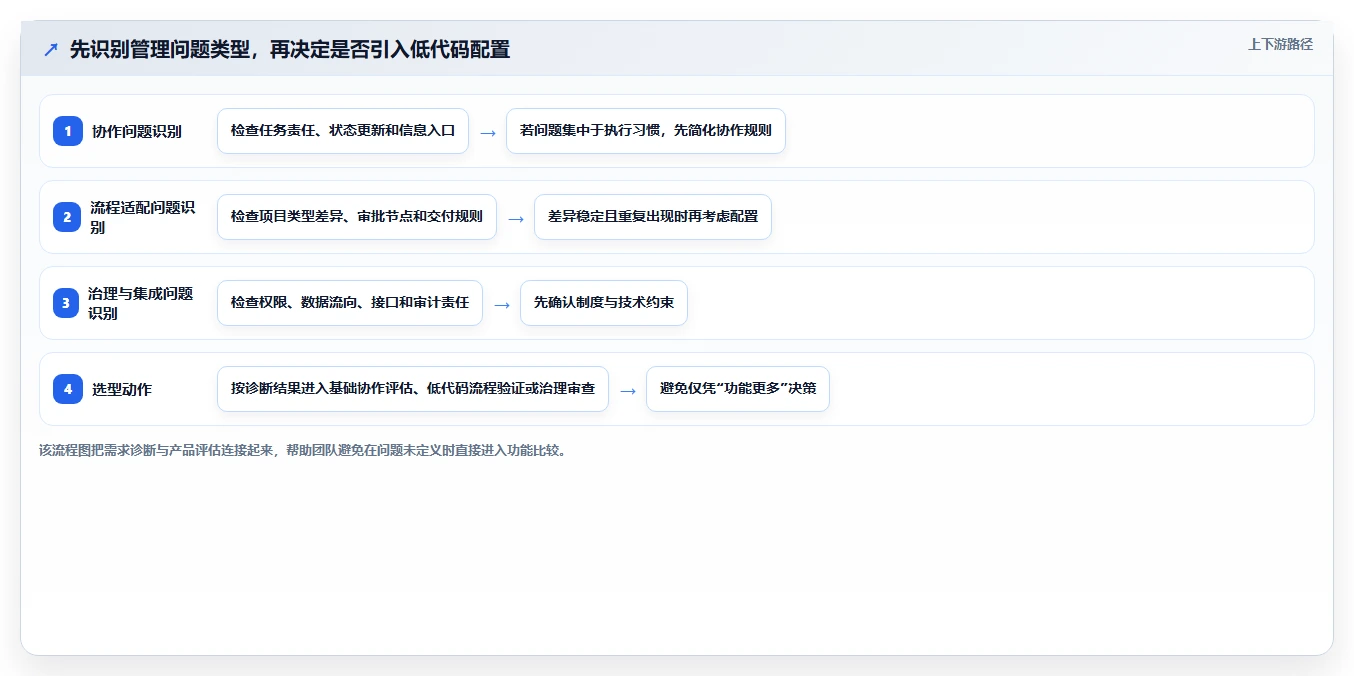Click the 选型动作 step label
The height and width of the screenshot is (676, 1354).
122,389
